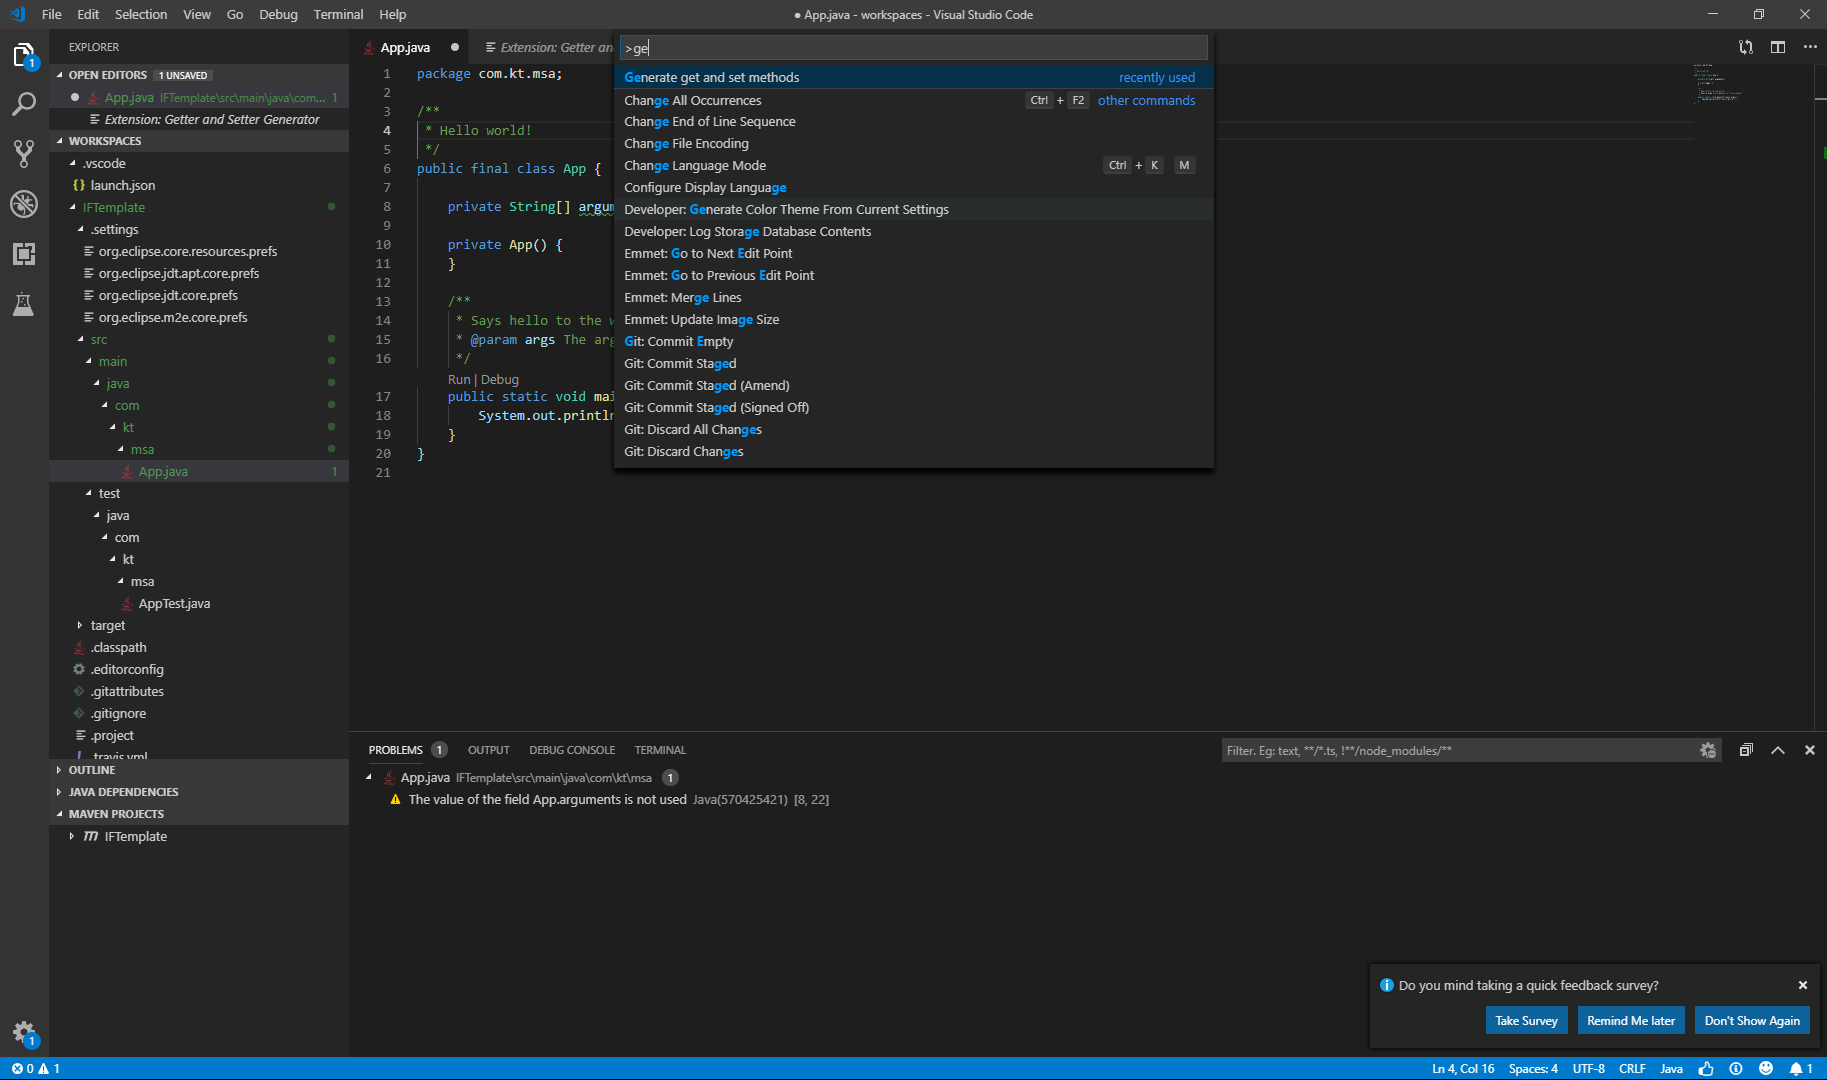Click the Java language mode status item
Image resolution: width=1827 pixels, height=1080 pixels.
click(1671, 1068)
